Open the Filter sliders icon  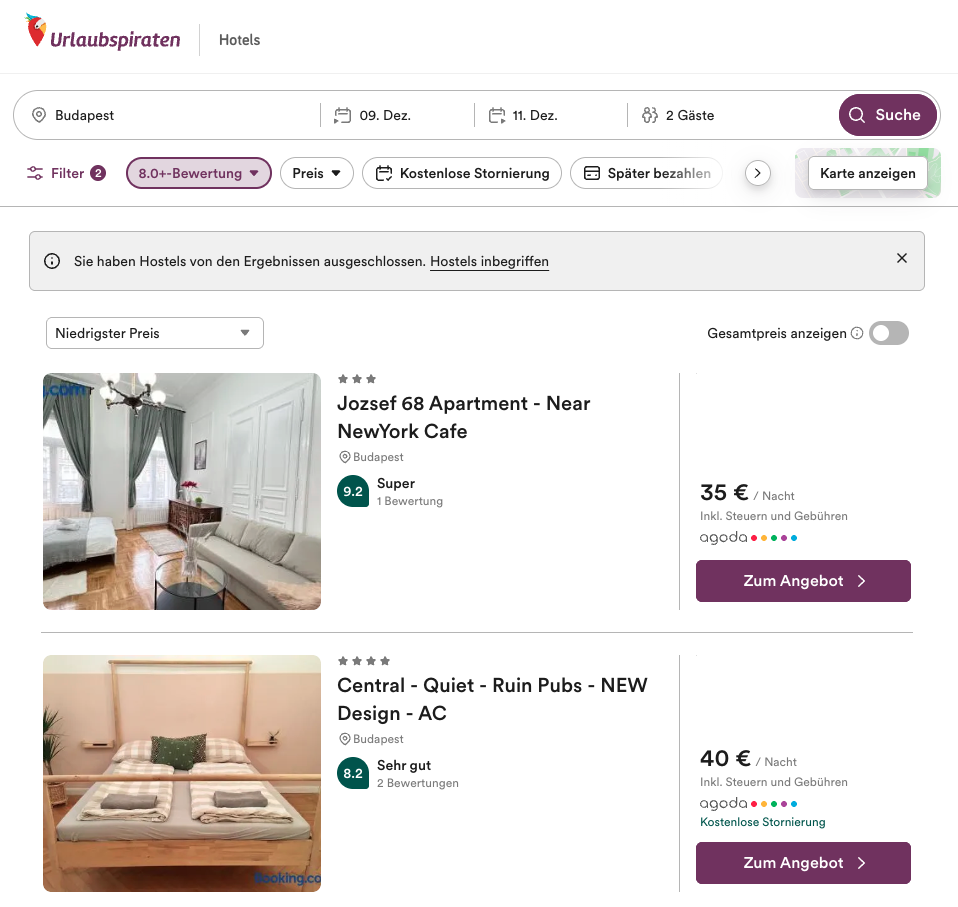(x=36, y=173)
